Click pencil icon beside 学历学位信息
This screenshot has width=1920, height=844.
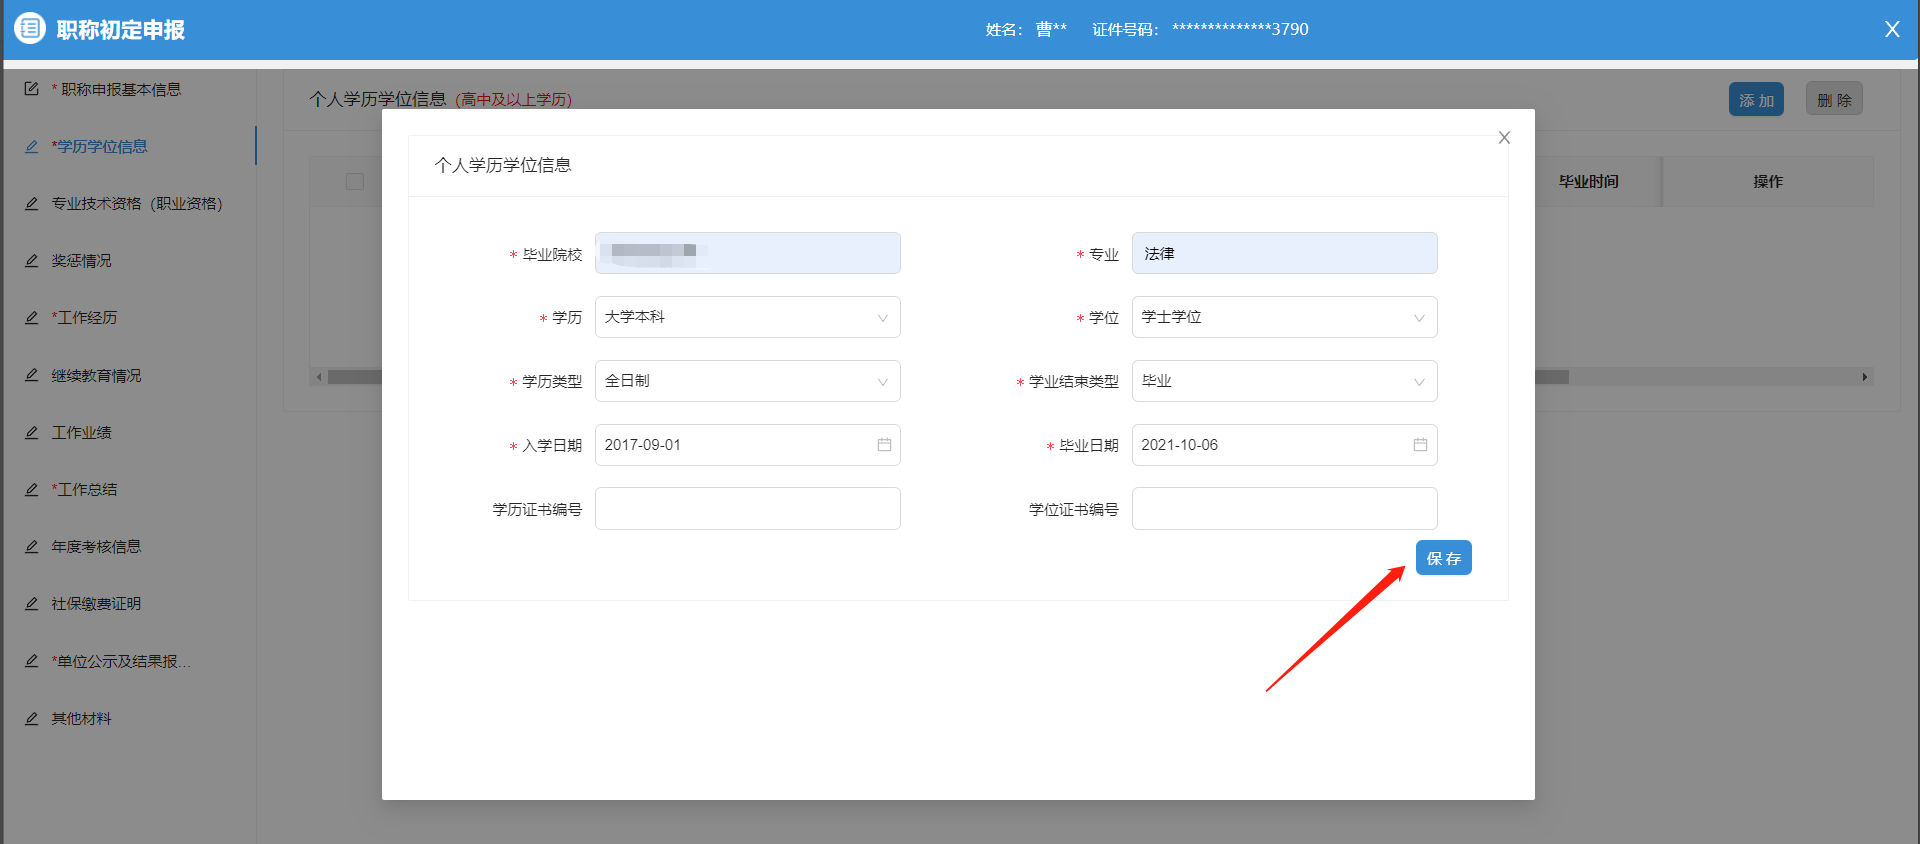pos(31,146)
